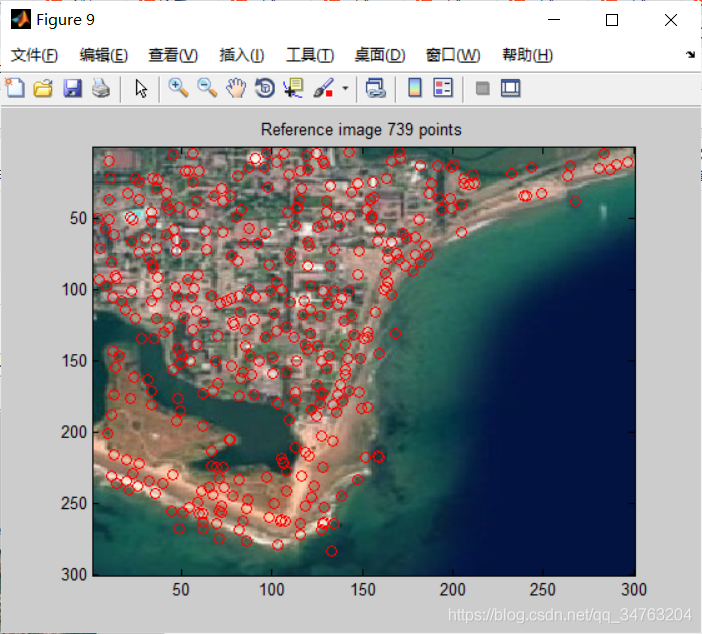Insert Colorbar from toolbar
Screen dimensions: 702x634
(415, 88)
